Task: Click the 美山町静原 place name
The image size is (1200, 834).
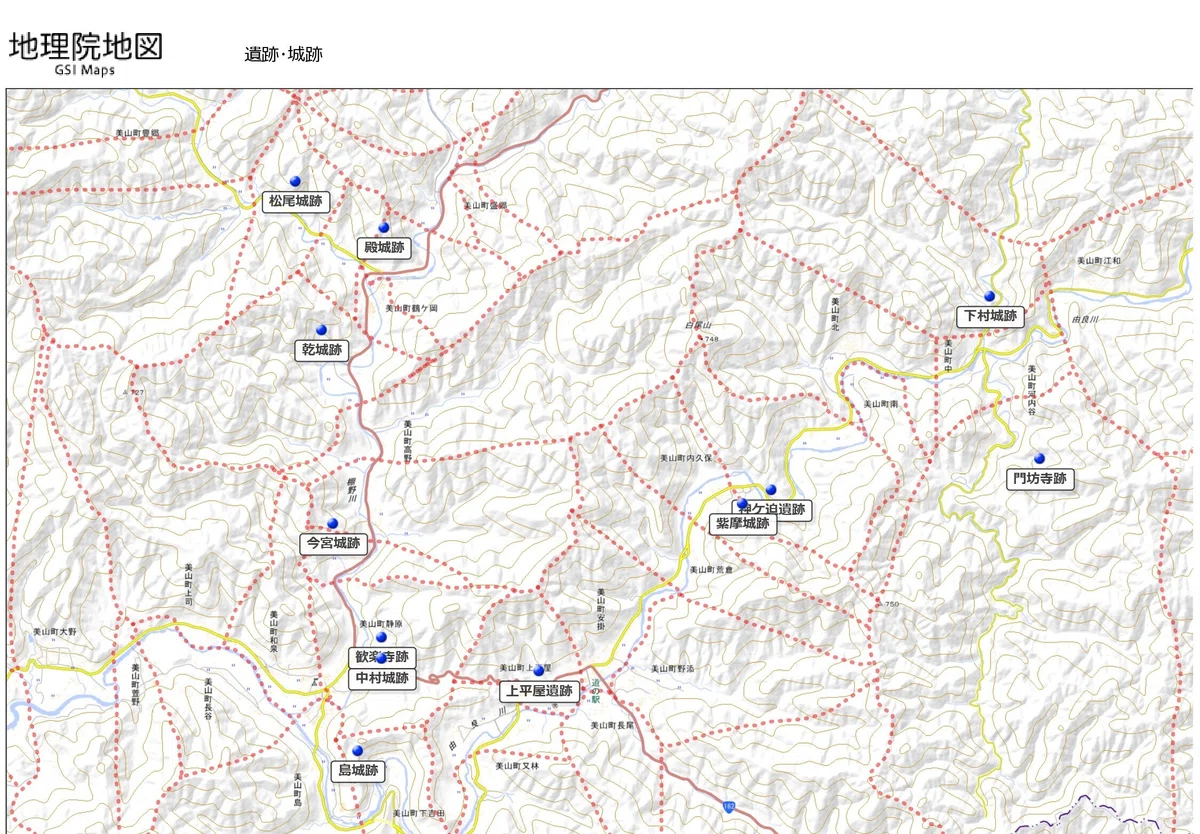Action: tap(382, 623)
